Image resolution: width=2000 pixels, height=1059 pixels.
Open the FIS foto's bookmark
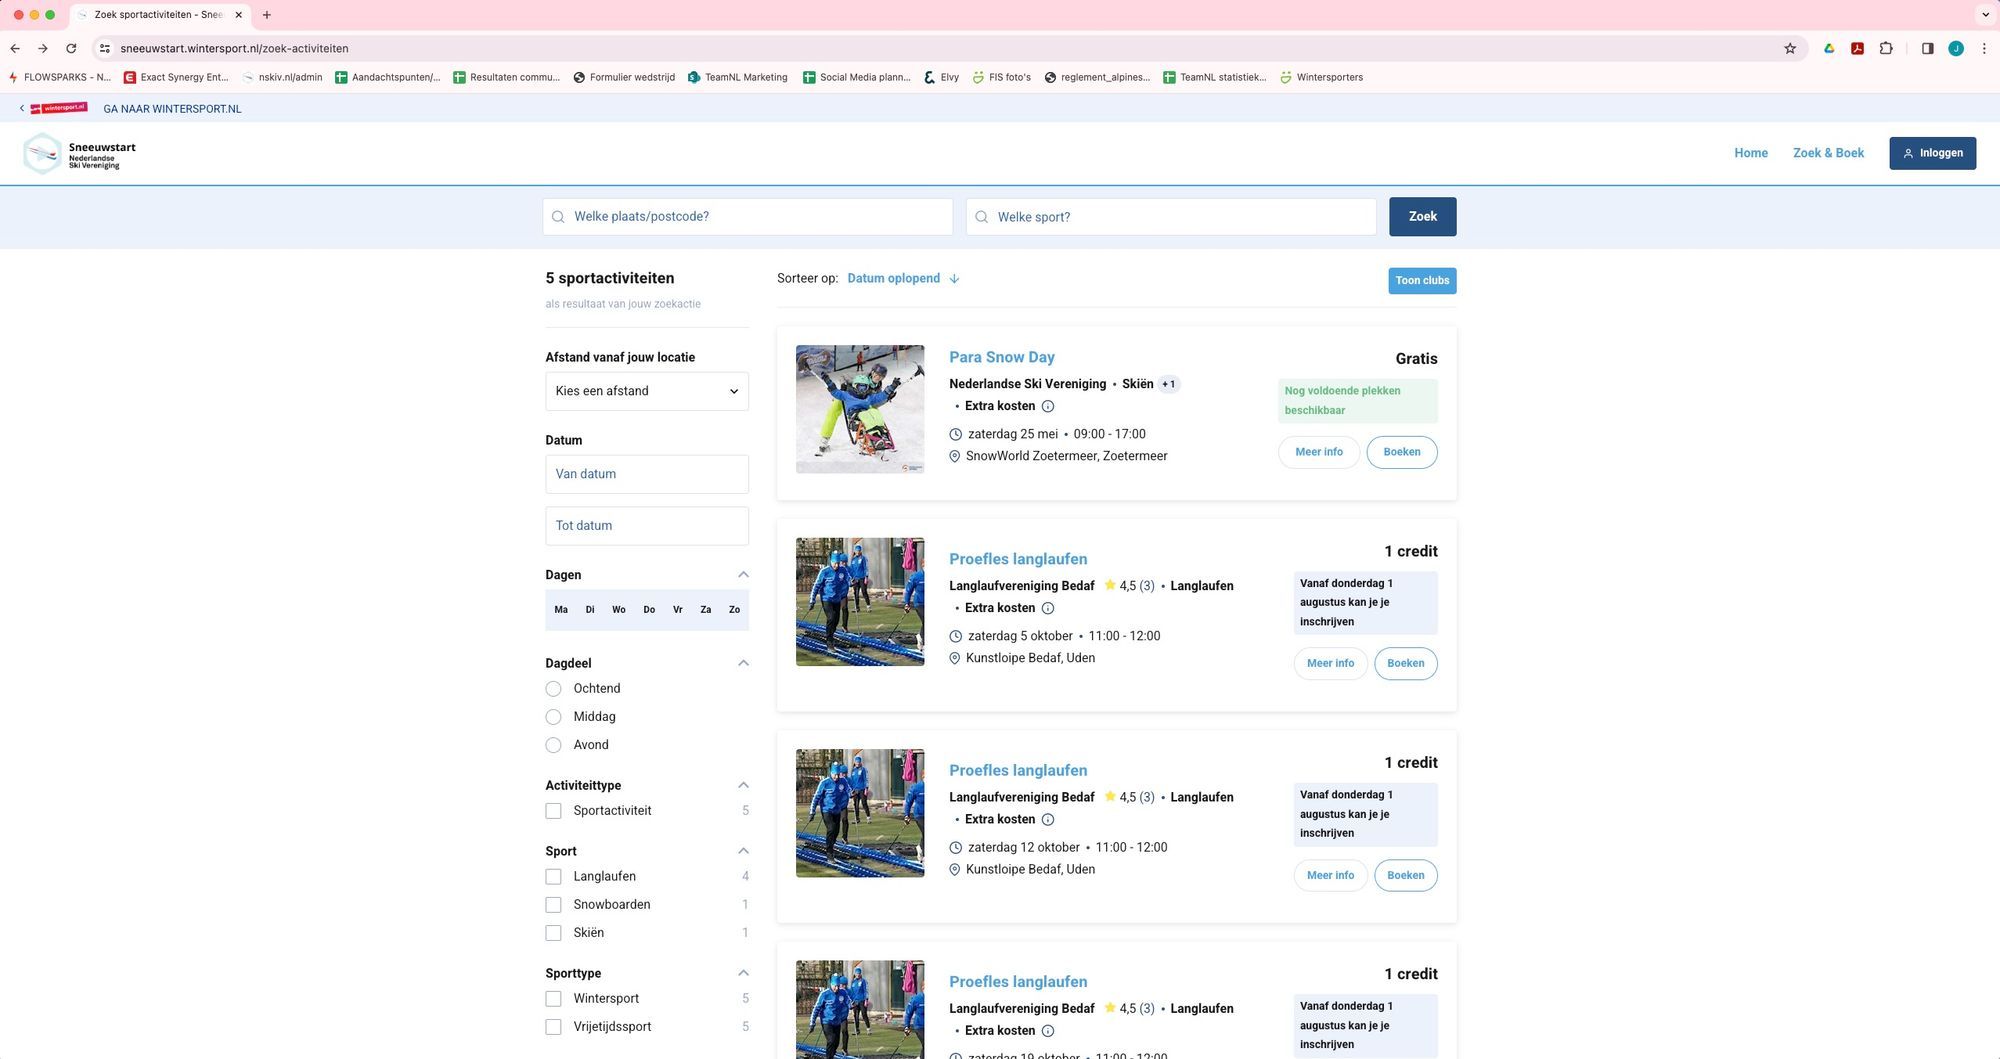click(x=1001, y=77)
